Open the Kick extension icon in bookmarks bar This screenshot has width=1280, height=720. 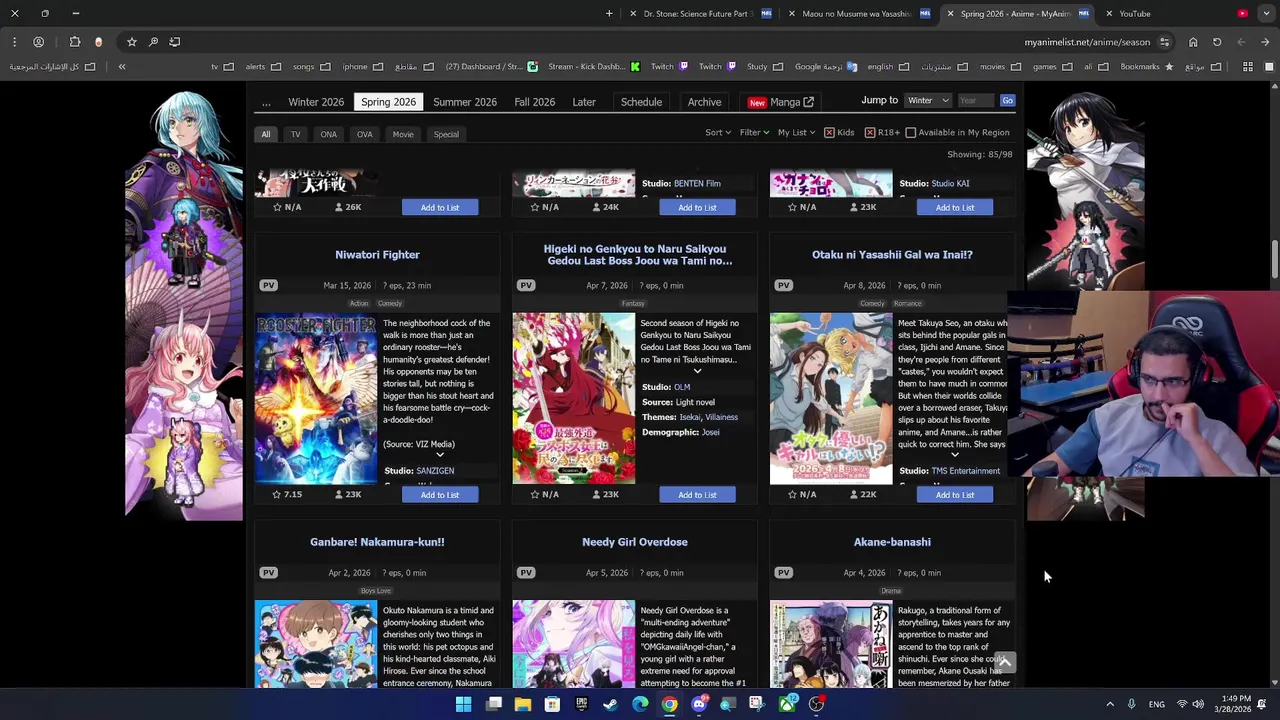click(x=635, y=67)
